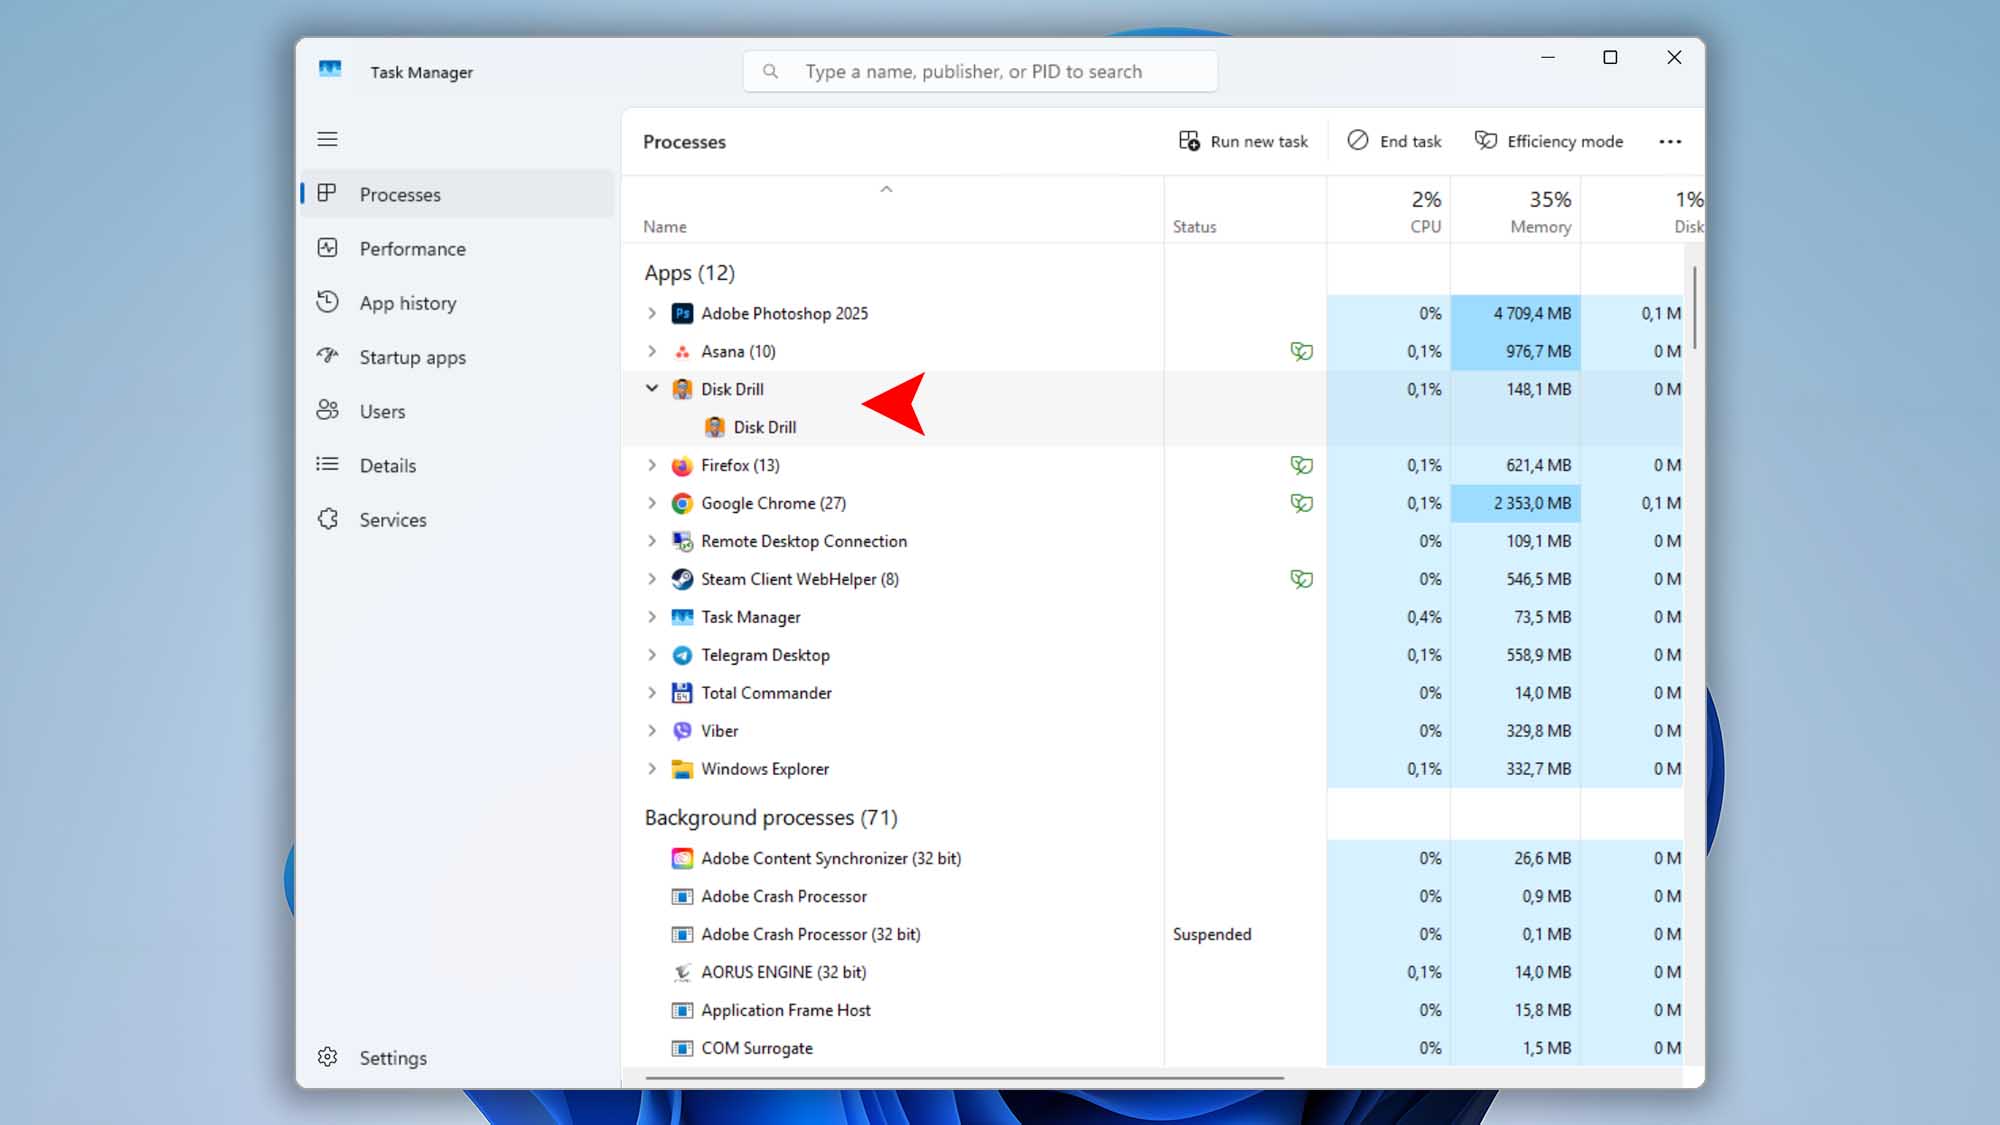Click the Viber process icon
This screenshot has height=1125, width=2000.
tap(682, 731)
